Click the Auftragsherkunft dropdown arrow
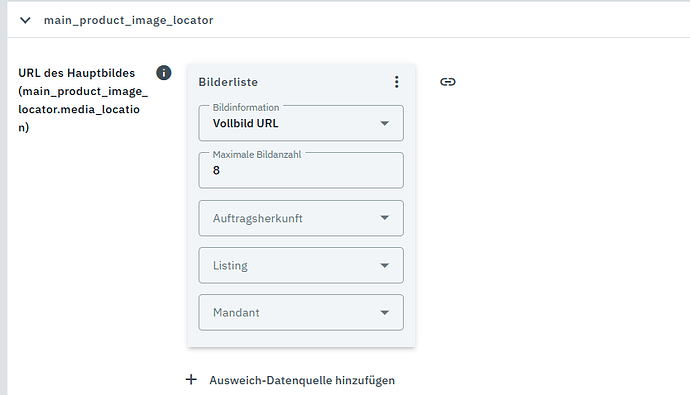The image size is (690, 395). 385,218
